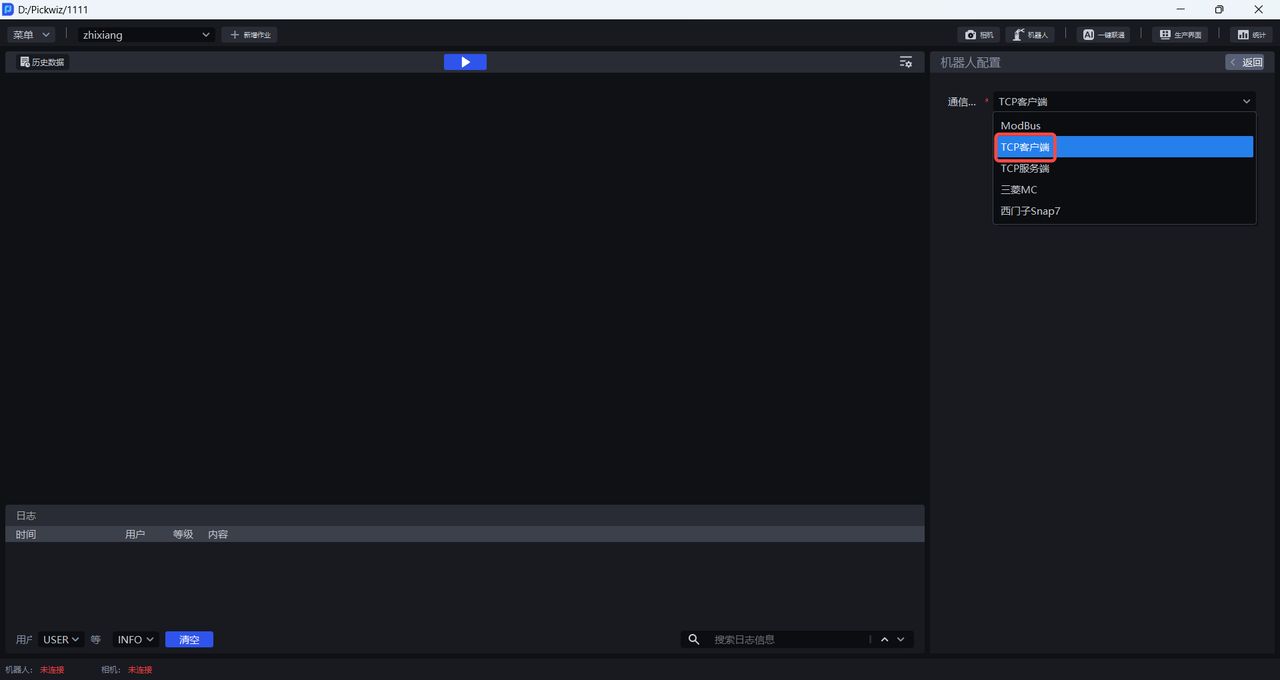Open the production interface (生产界面)
The width and height of the screenshot is (1280, 680).
(x=1180, y=35)
